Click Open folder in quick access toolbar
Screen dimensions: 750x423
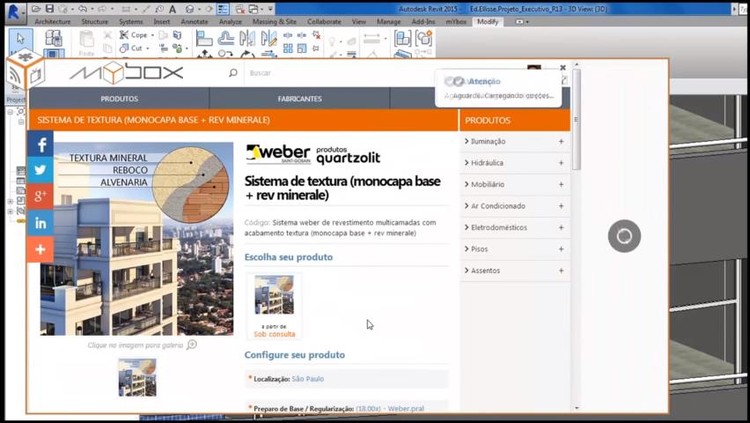[36, 9]
